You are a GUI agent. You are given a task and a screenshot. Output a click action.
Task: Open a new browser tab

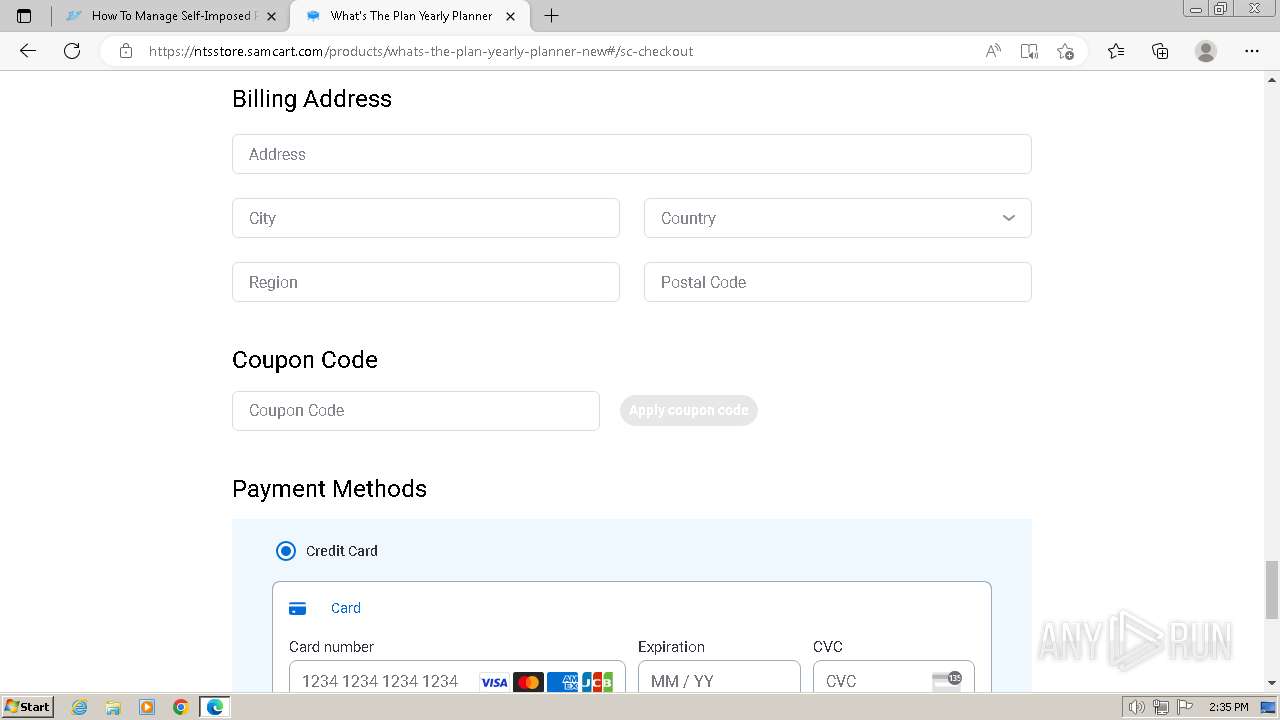pyautogui.click(x=551, y=16)
